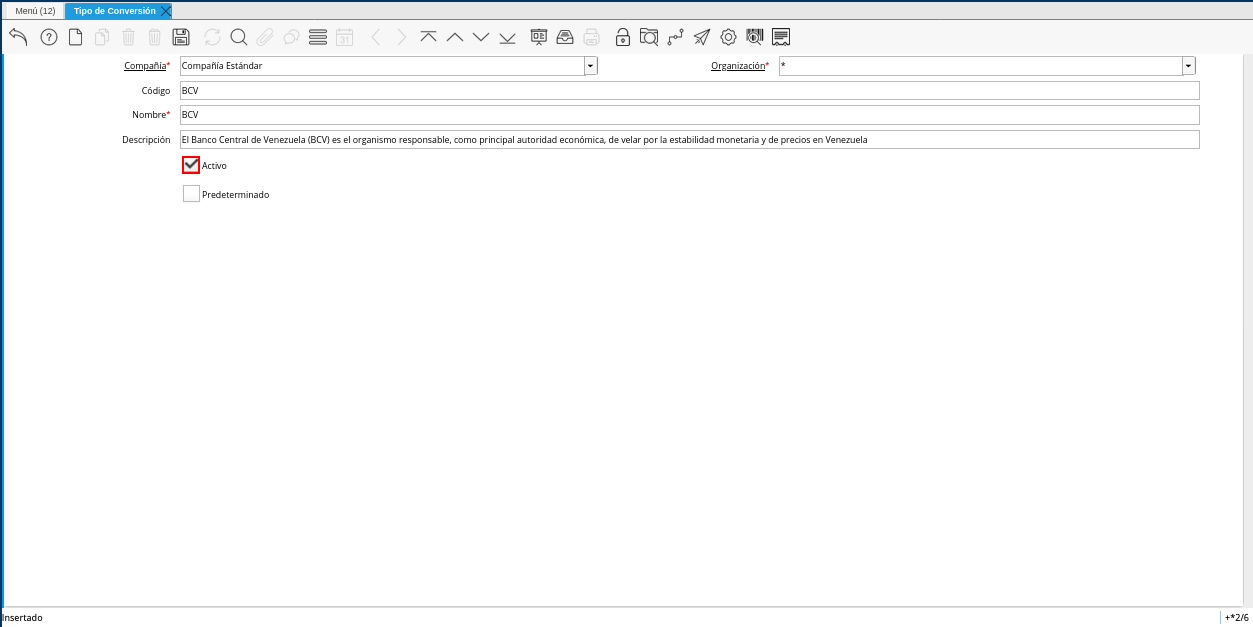This screenshot has width=1253, height=627.
Task: Launch a process with the gear icon
Action: click(x=727, y=36)
